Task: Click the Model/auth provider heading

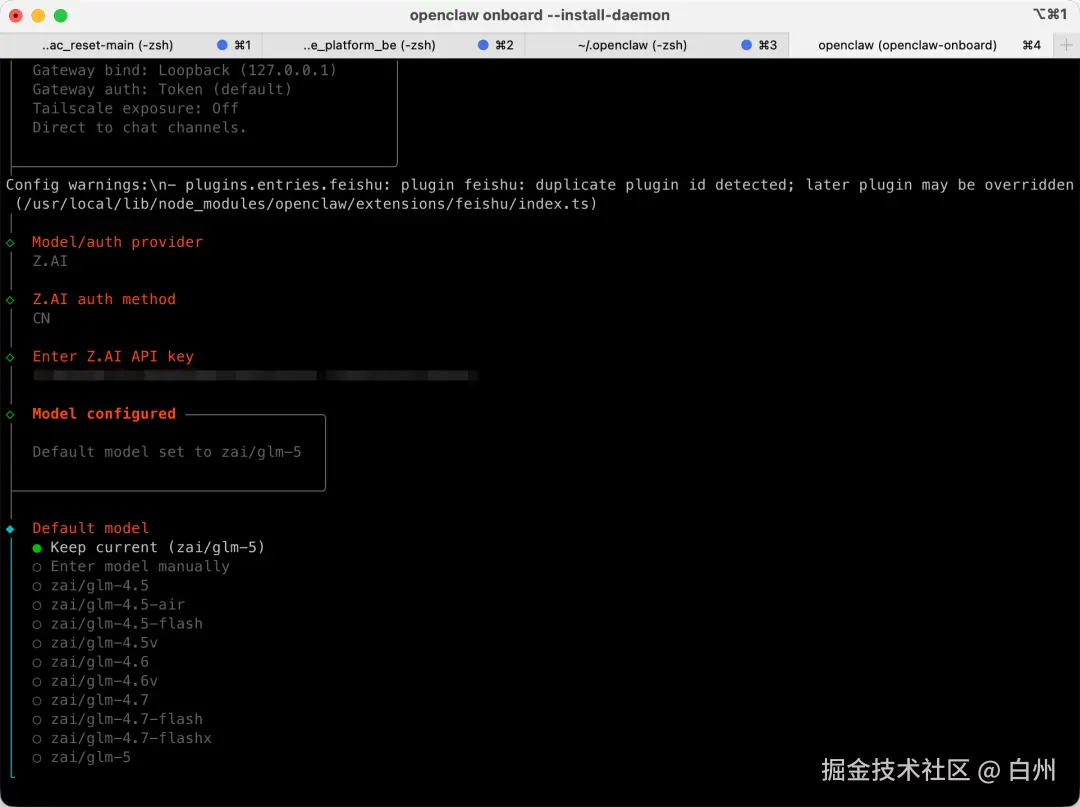Action: (x=117, y=242)
